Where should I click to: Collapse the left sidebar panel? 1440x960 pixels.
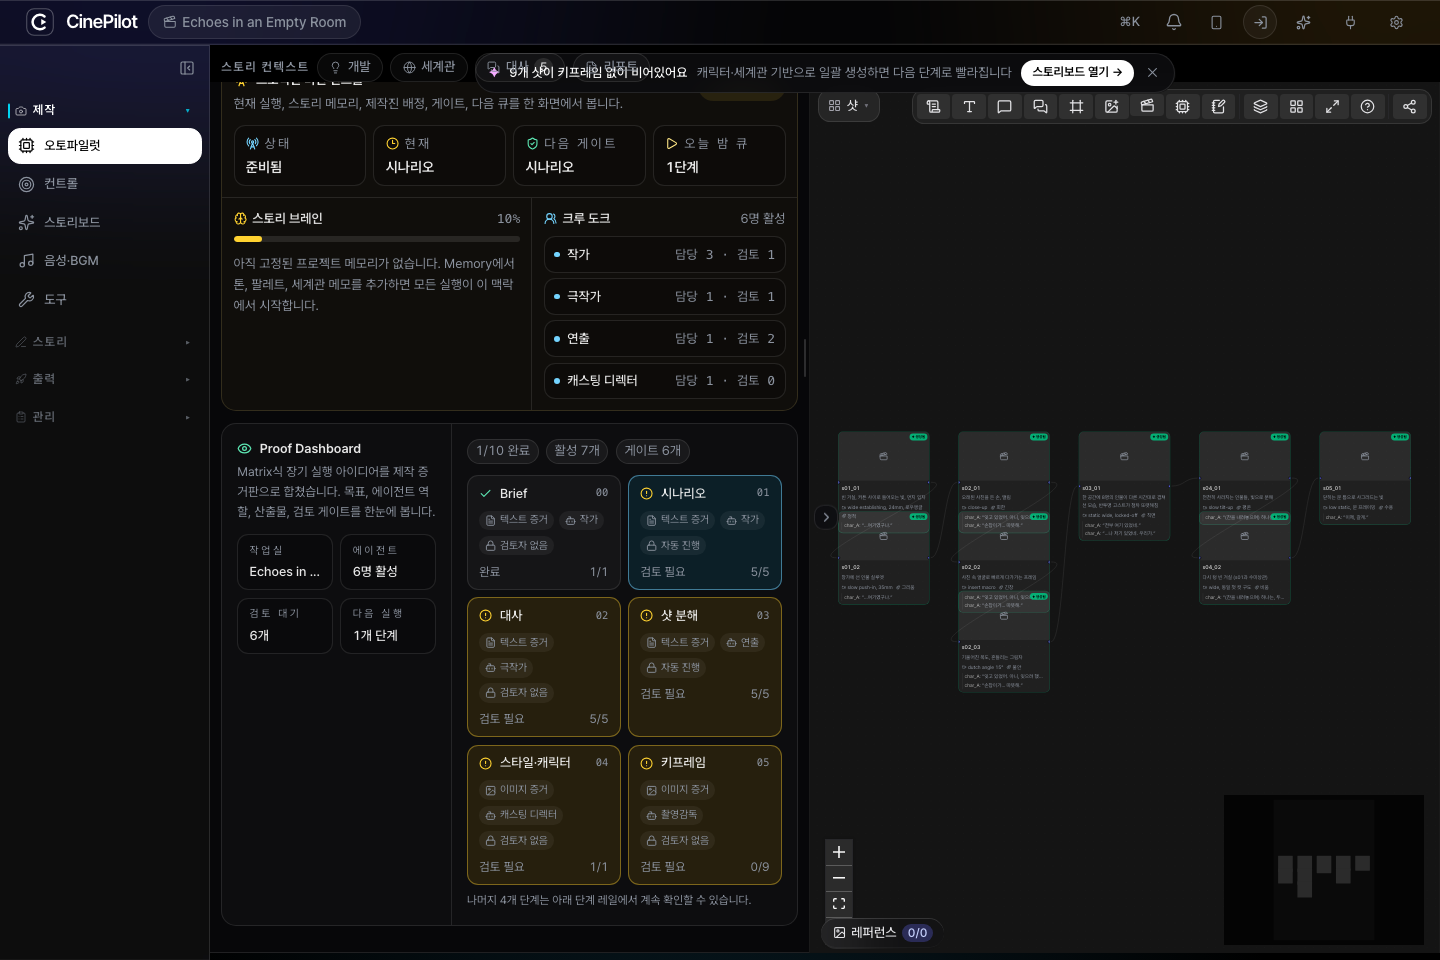click(187, 68)
